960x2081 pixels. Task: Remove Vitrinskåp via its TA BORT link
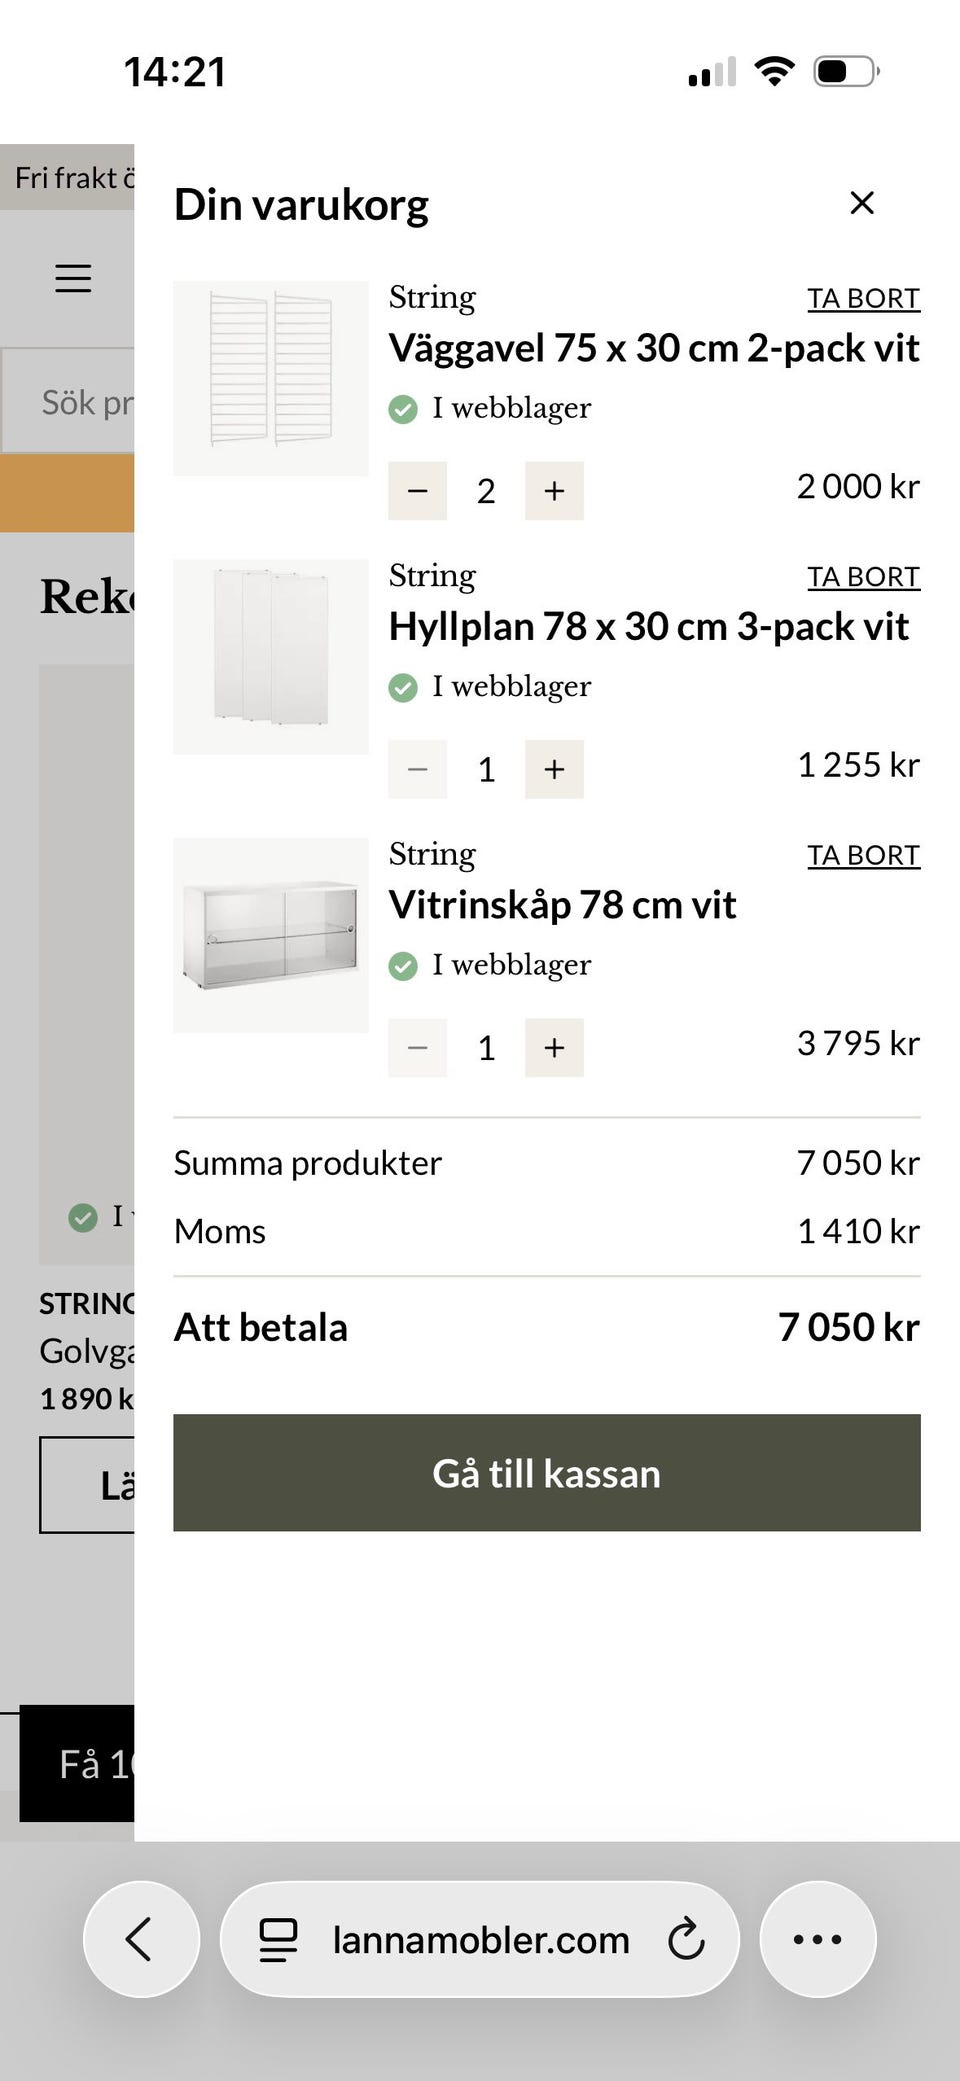pos(864,855)
